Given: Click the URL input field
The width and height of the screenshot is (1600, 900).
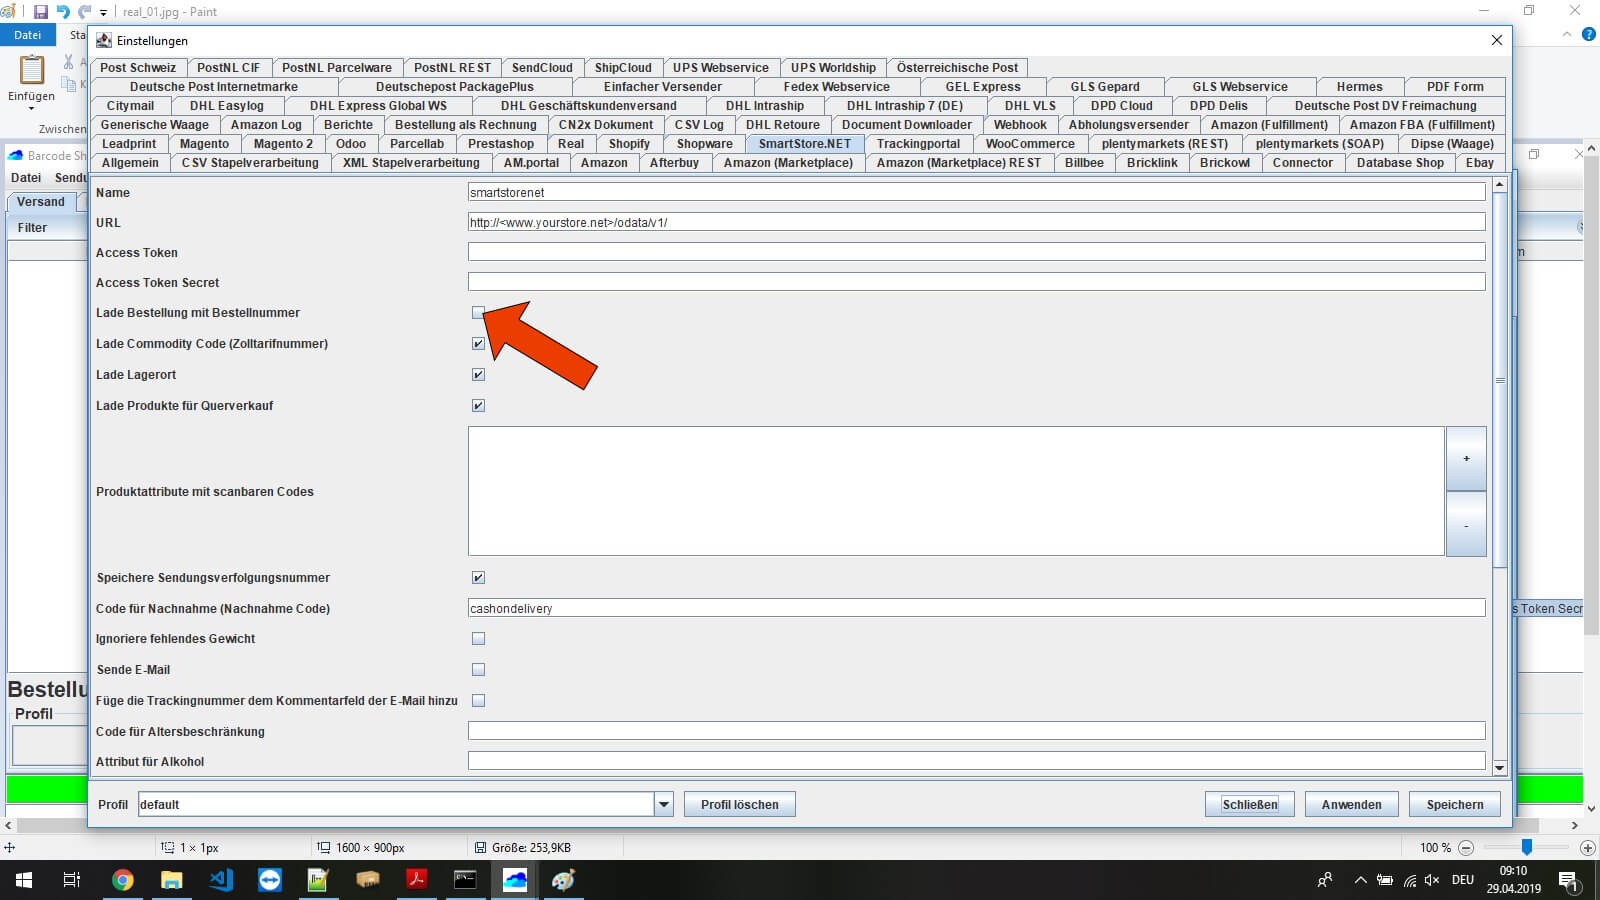Looking at the screenshot, I should tap(976, 222).
